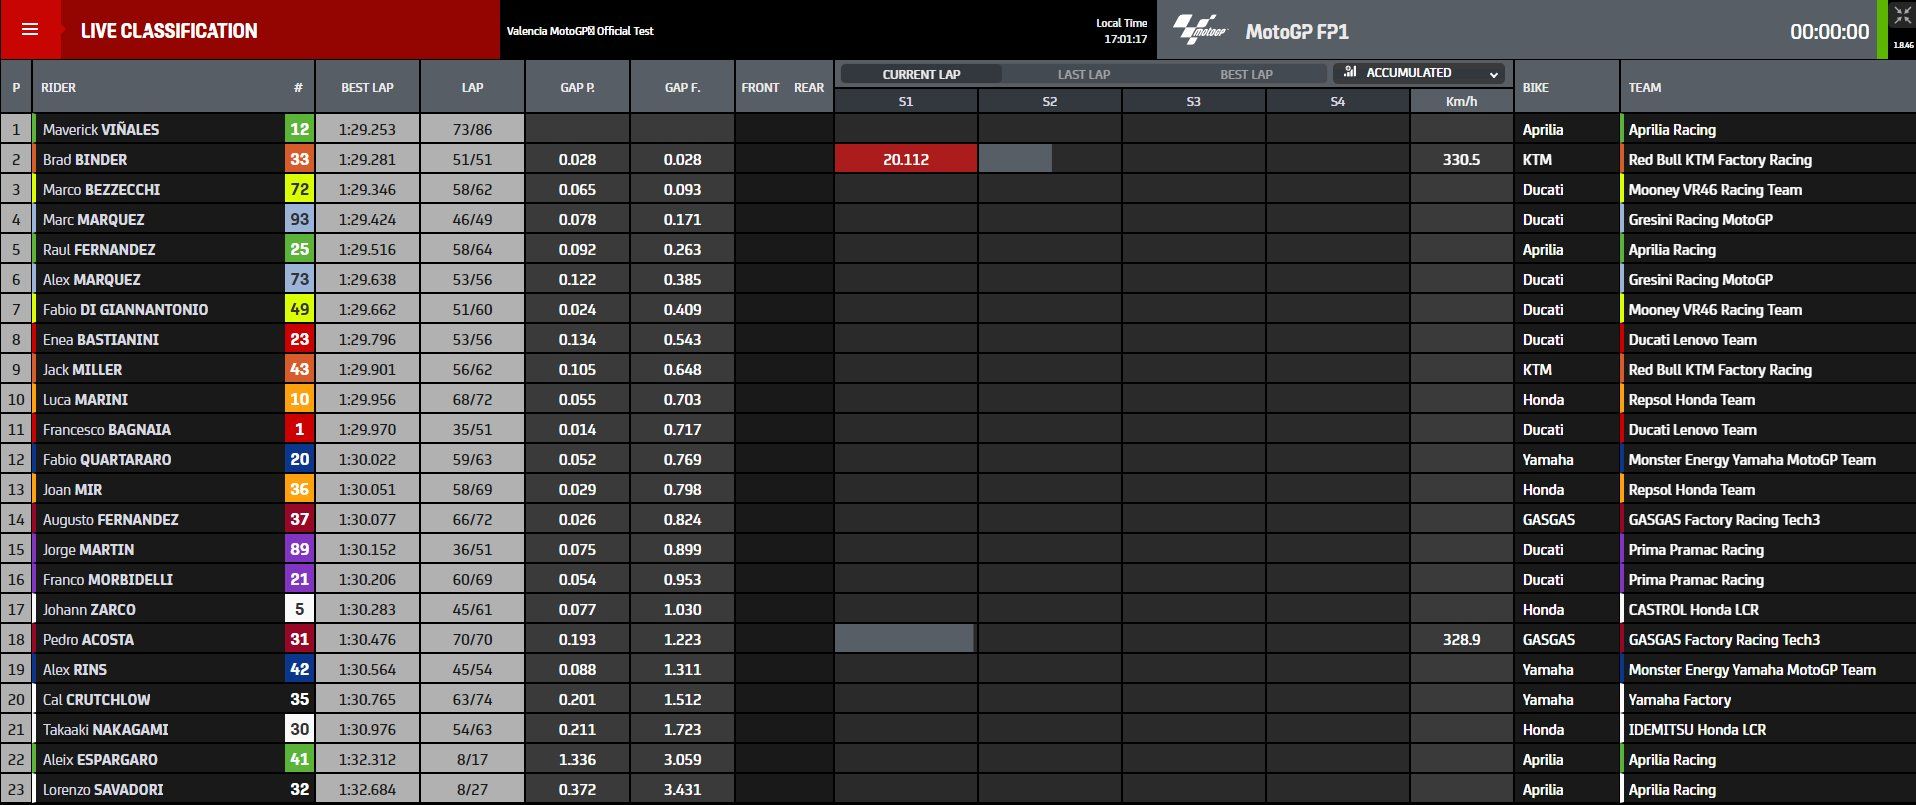Select rider Aleix ESPARGARO

tap(100, 759)
